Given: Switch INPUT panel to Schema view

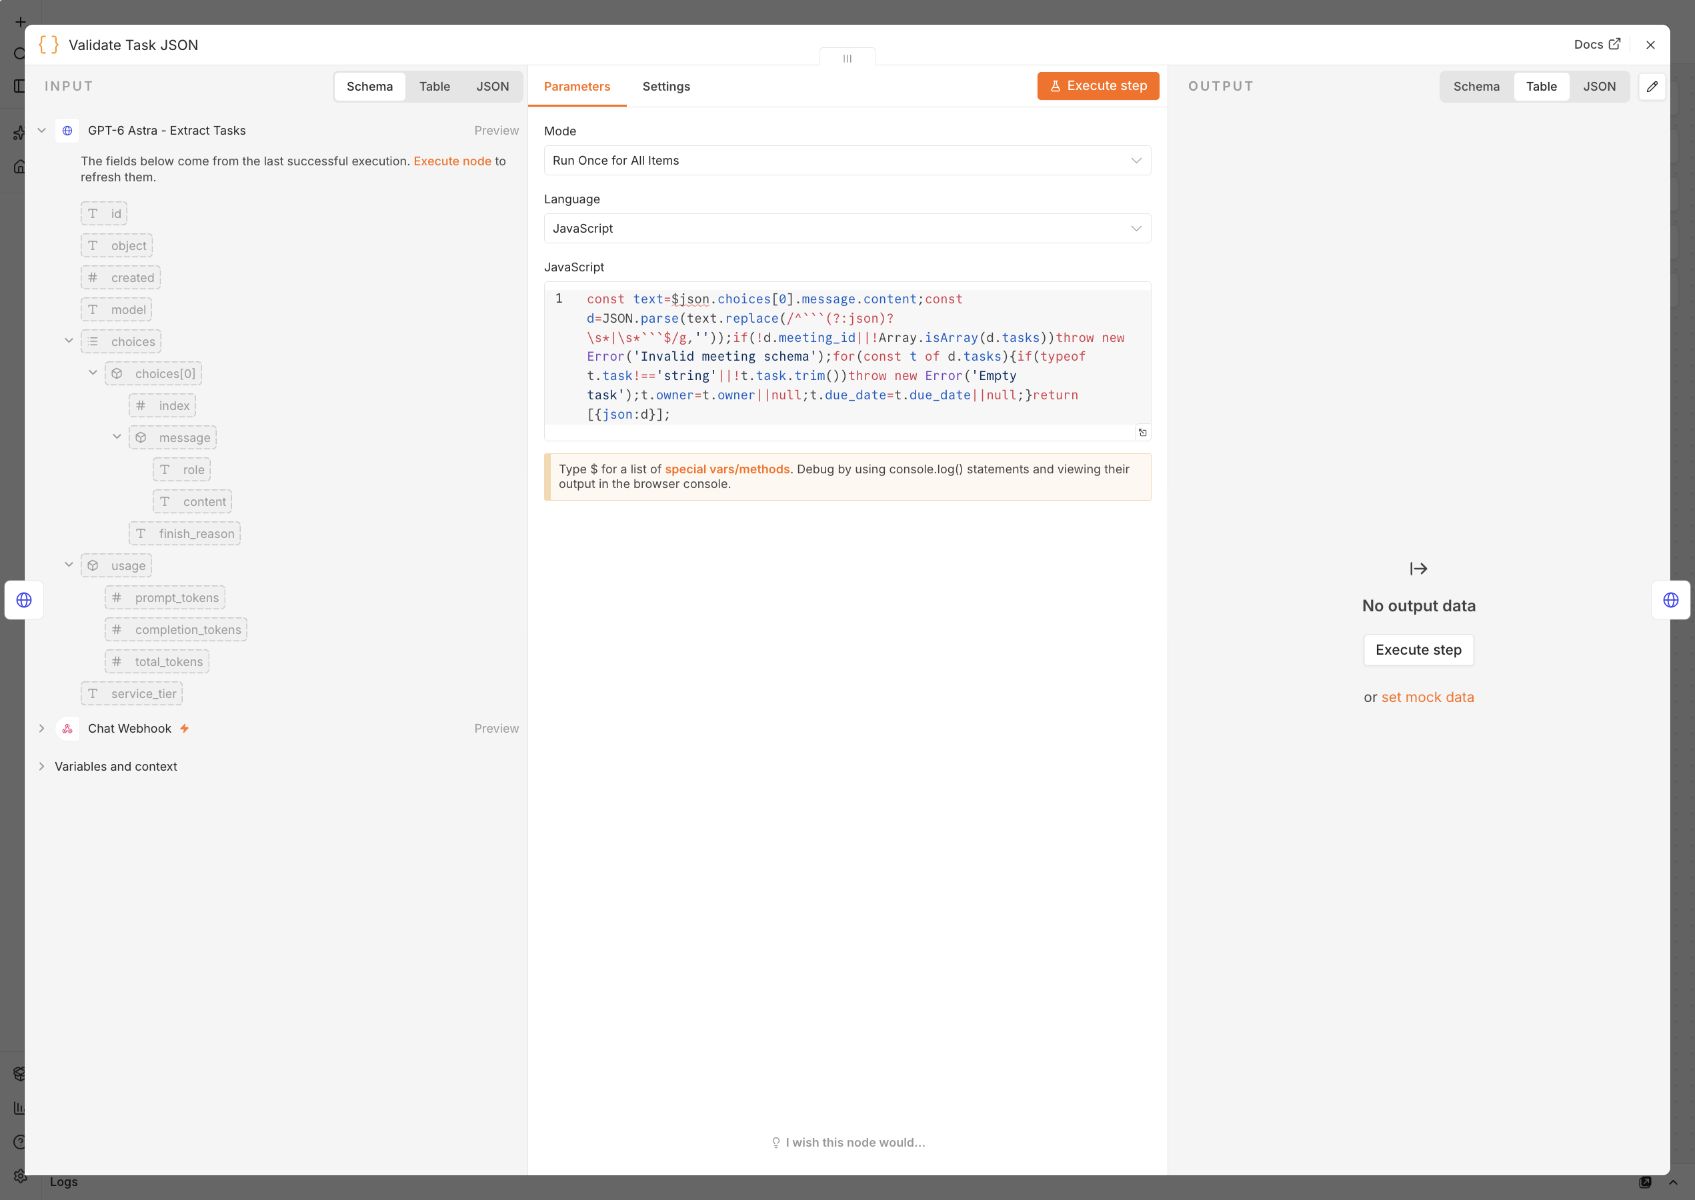Looking at the screenshot, I should point(370,87).
